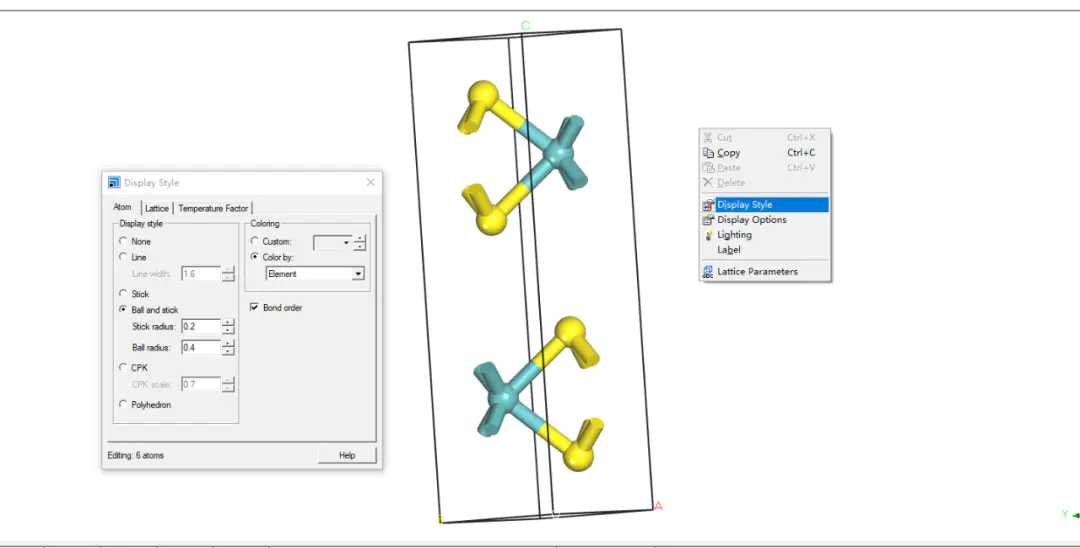Screen dimensions: 1080x548
Task: Click the Display Style dialog title icon
Action: tap(114, 182)
